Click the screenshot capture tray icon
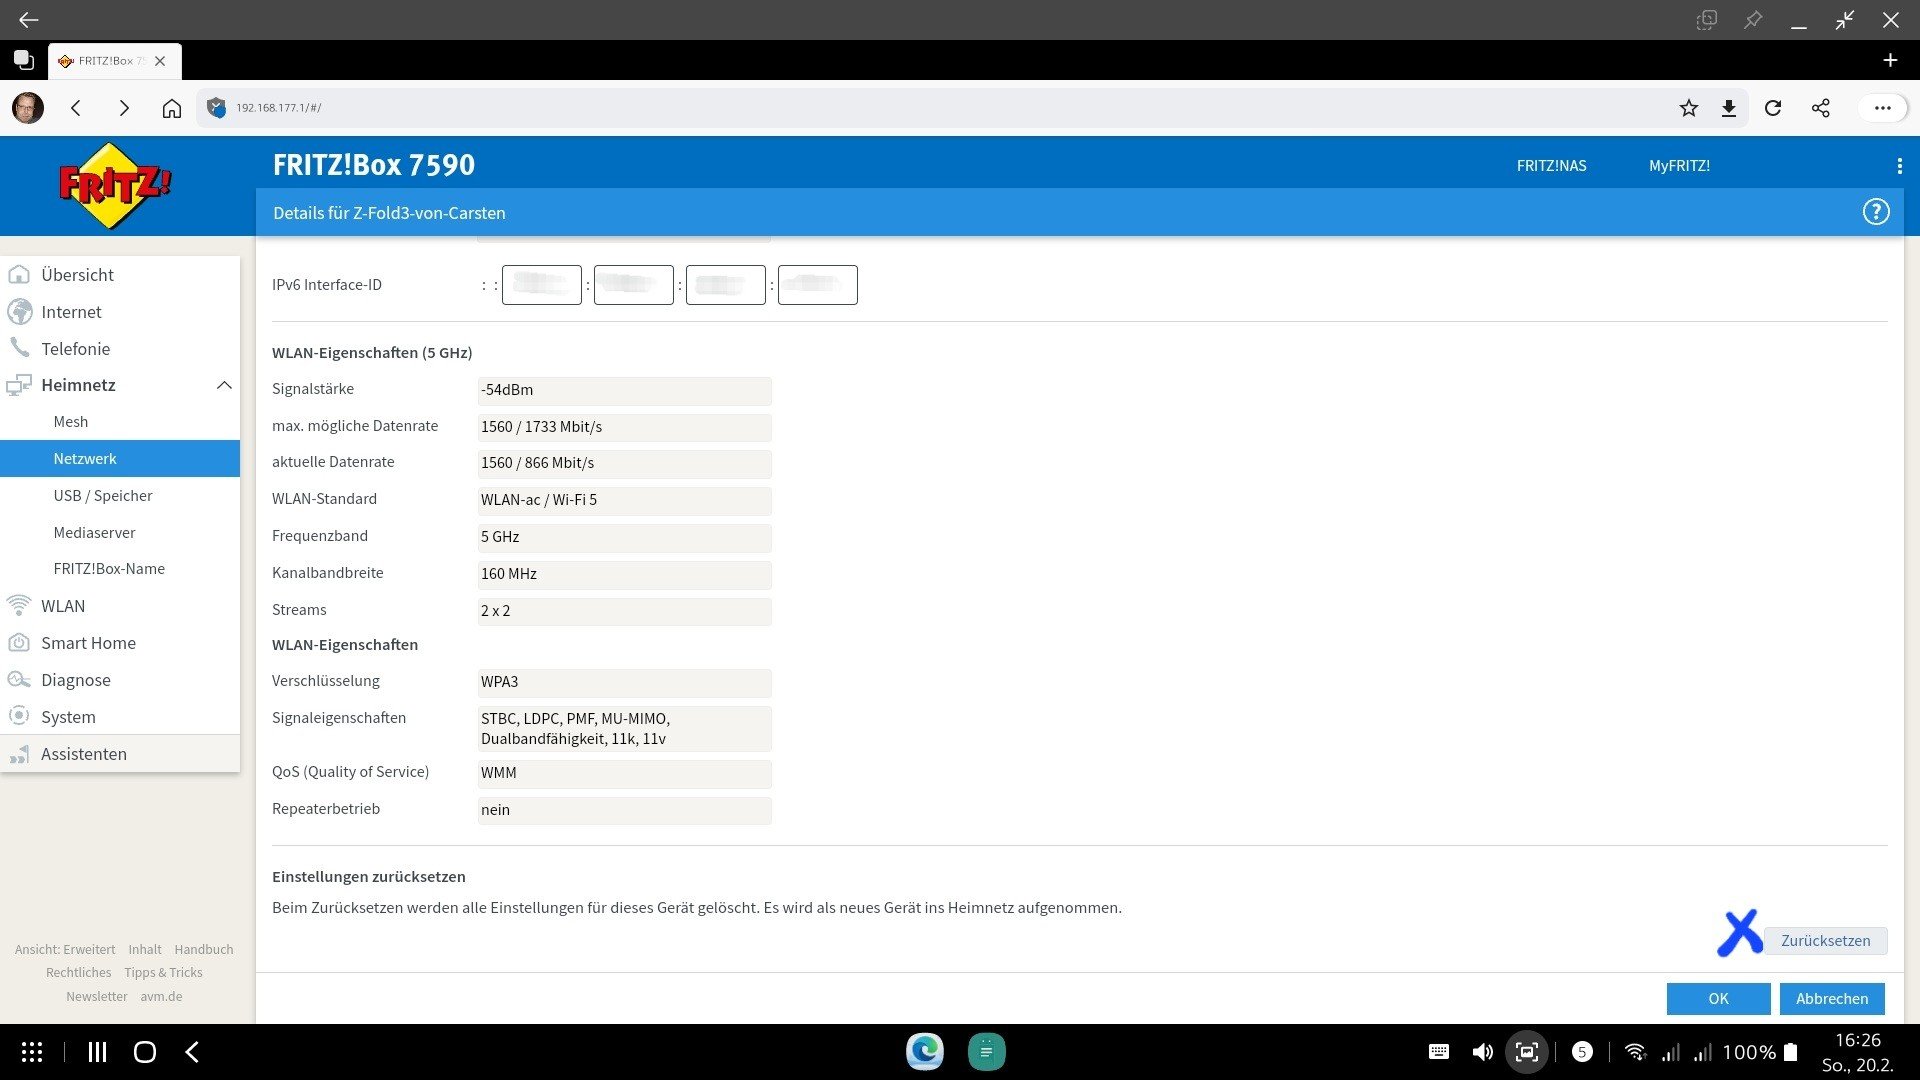The width and height of the screenshot is (1920, 1080). click(1527, 1052)
